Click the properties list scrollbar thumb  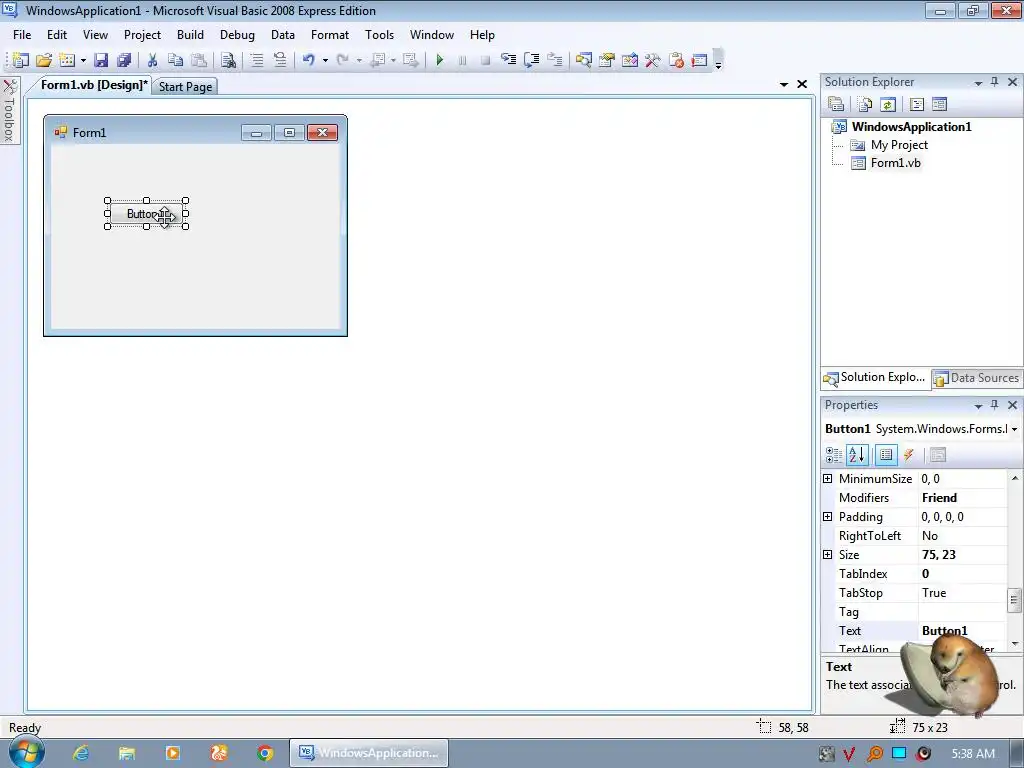point(1014,600)
